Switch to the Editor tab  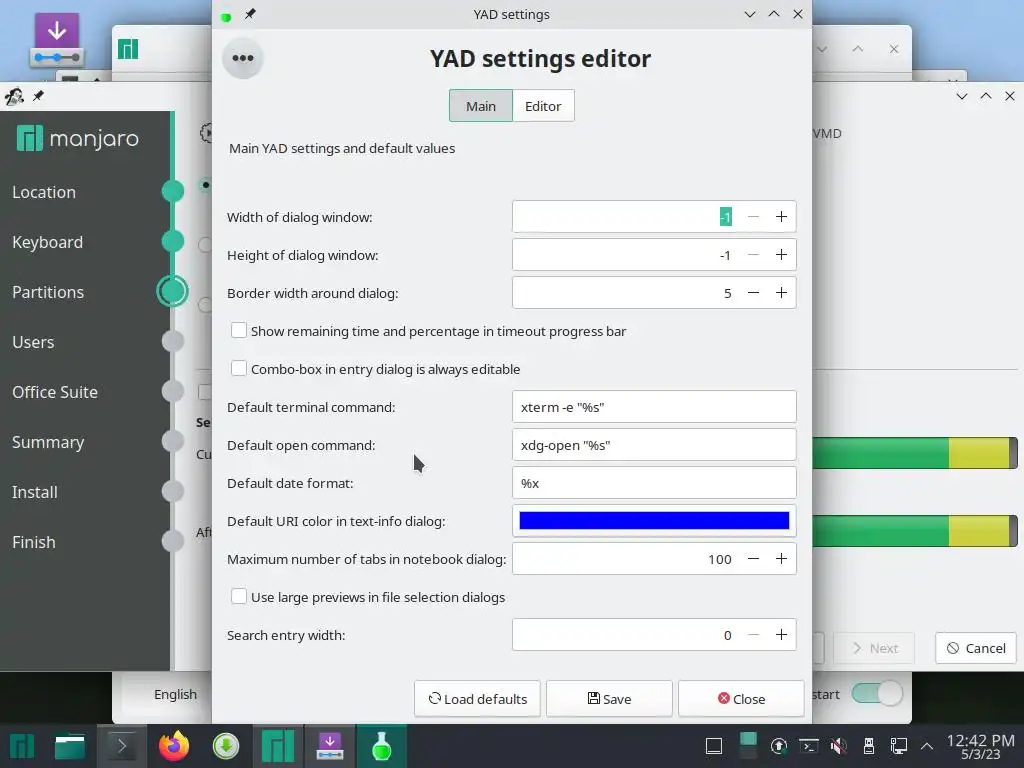point(543,106)
